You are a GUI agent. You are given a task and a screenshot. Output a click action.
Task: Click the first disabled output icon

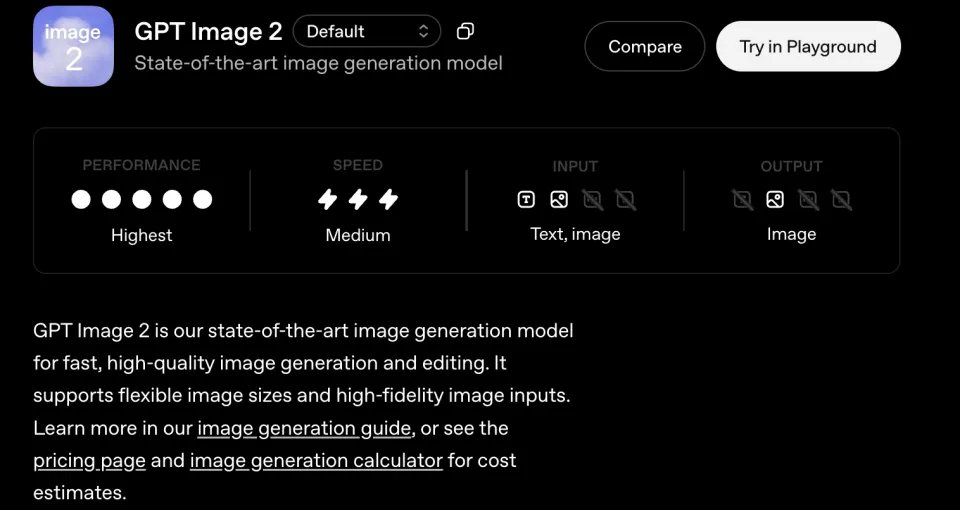[742, 200]
